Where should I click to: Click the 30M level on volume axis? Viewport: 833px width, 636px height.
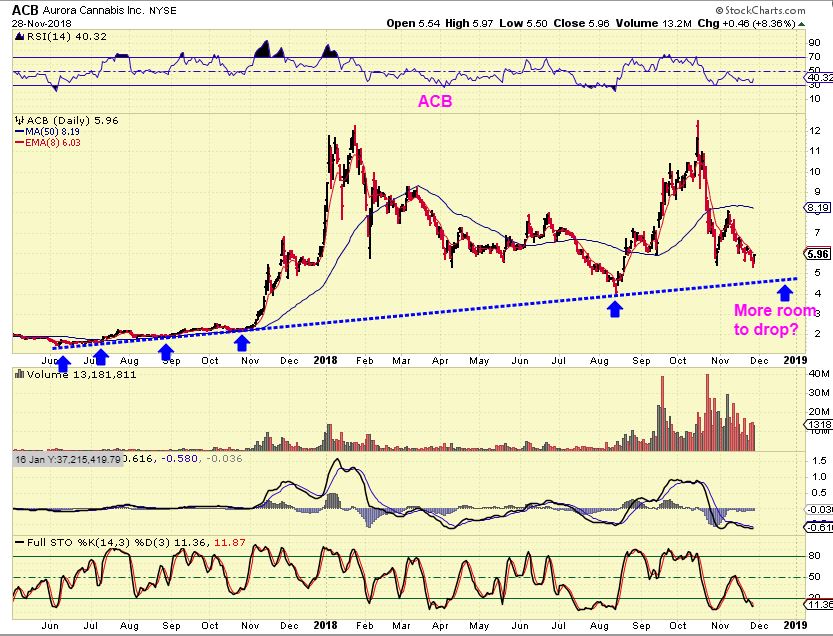click(819, 393)
